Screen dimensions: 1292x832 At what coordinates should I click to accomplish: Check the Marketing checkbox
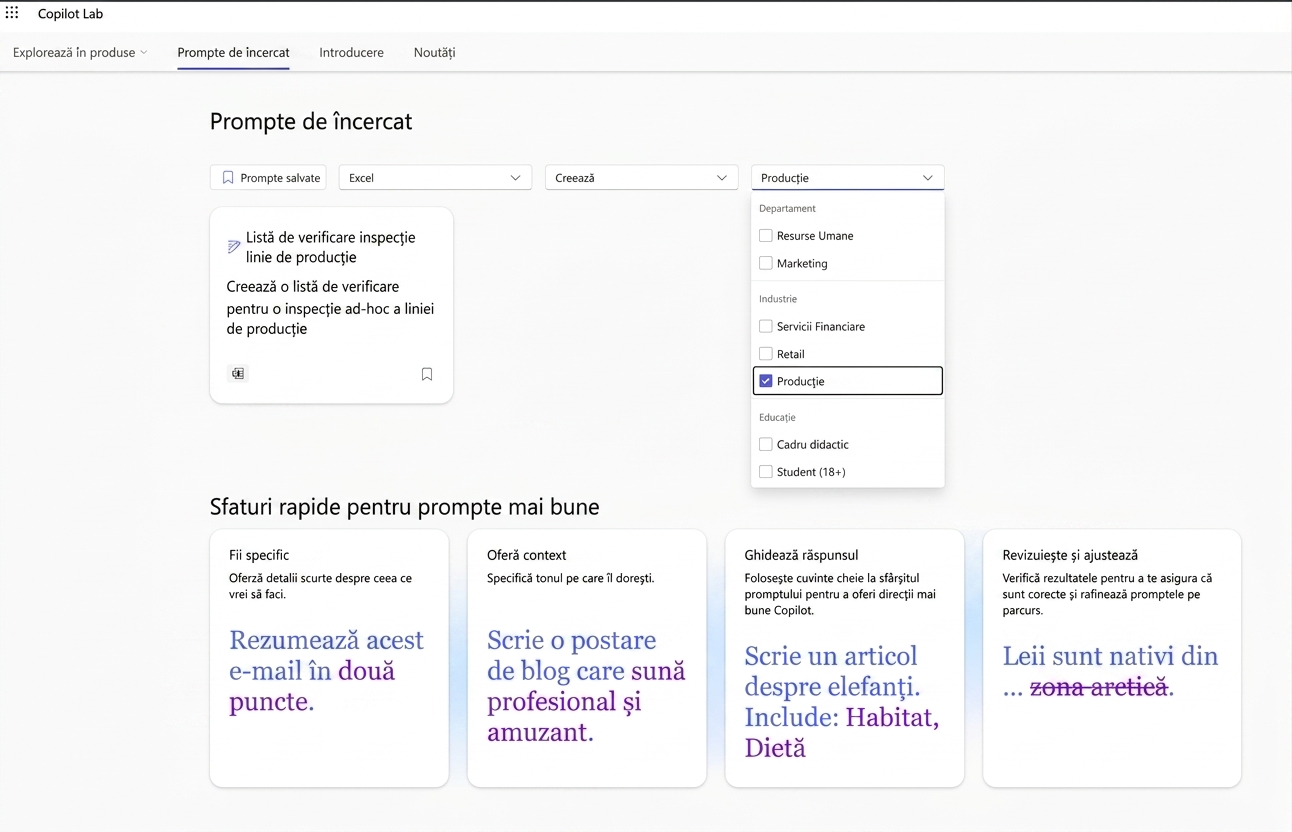[x=766, y=264]
